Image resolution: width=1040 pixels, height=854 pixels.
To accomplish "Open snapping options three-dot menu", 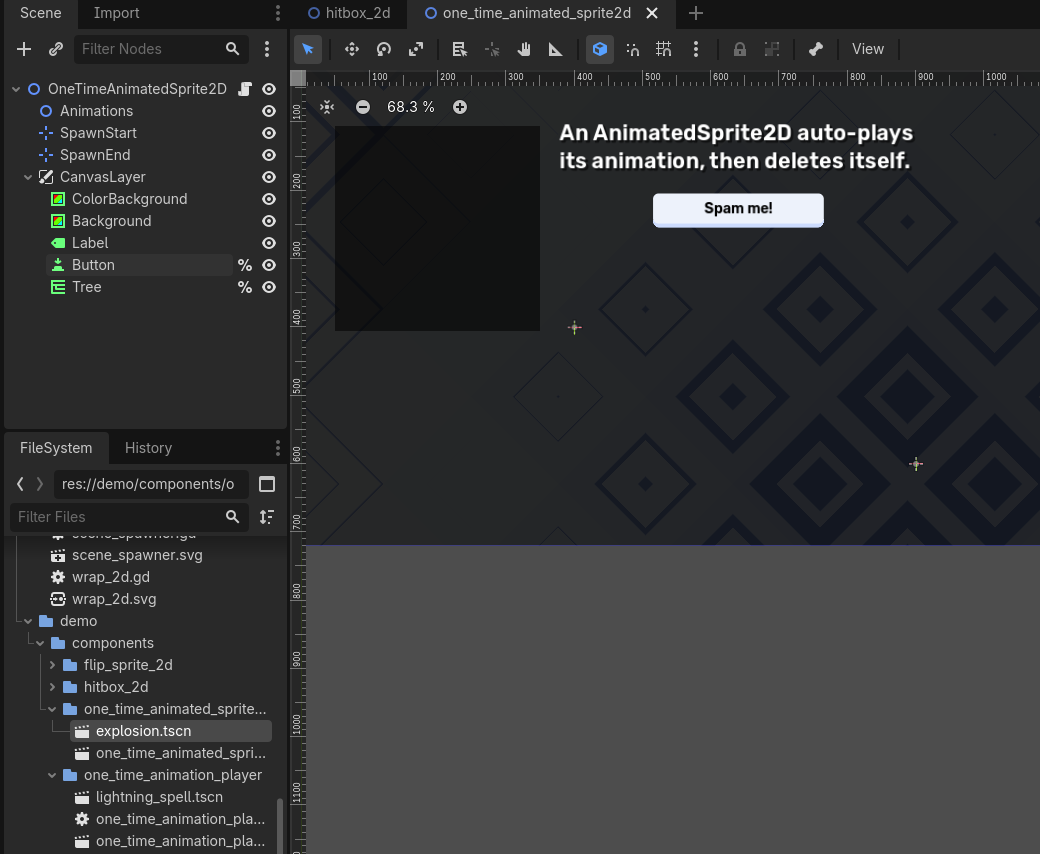I will (x=696, y=49).
